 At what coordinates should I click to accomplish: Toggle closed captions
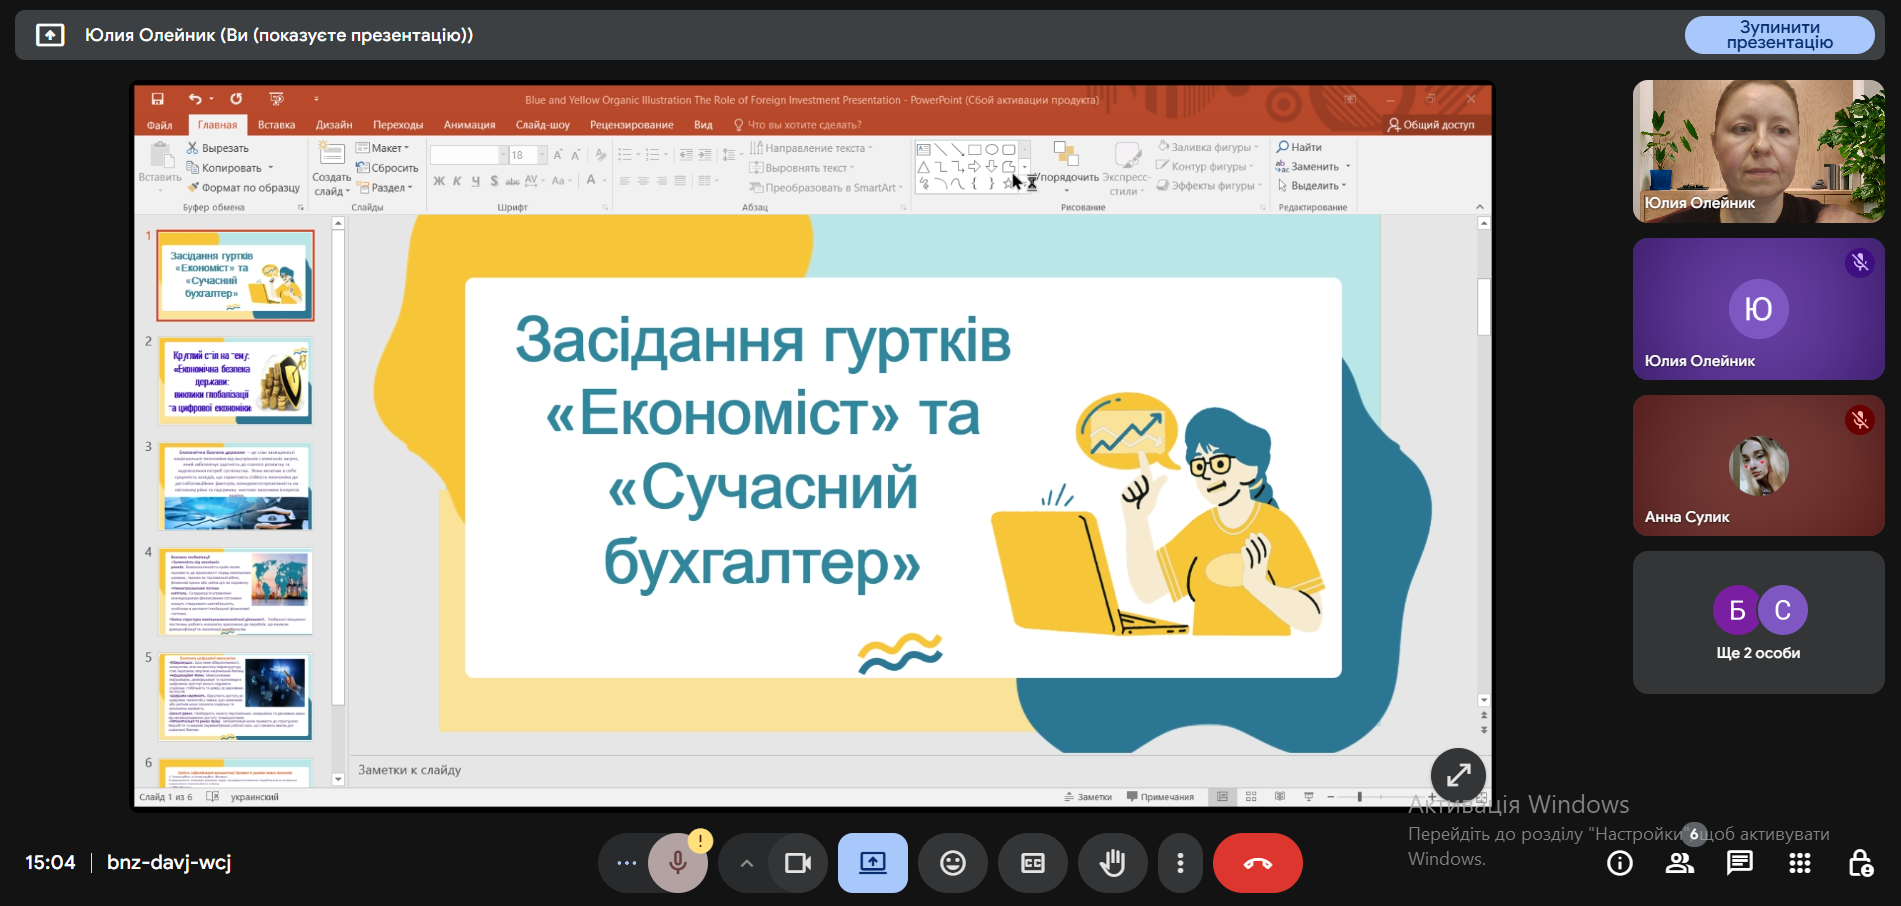pyautogui.click(x=1032, y=863)
